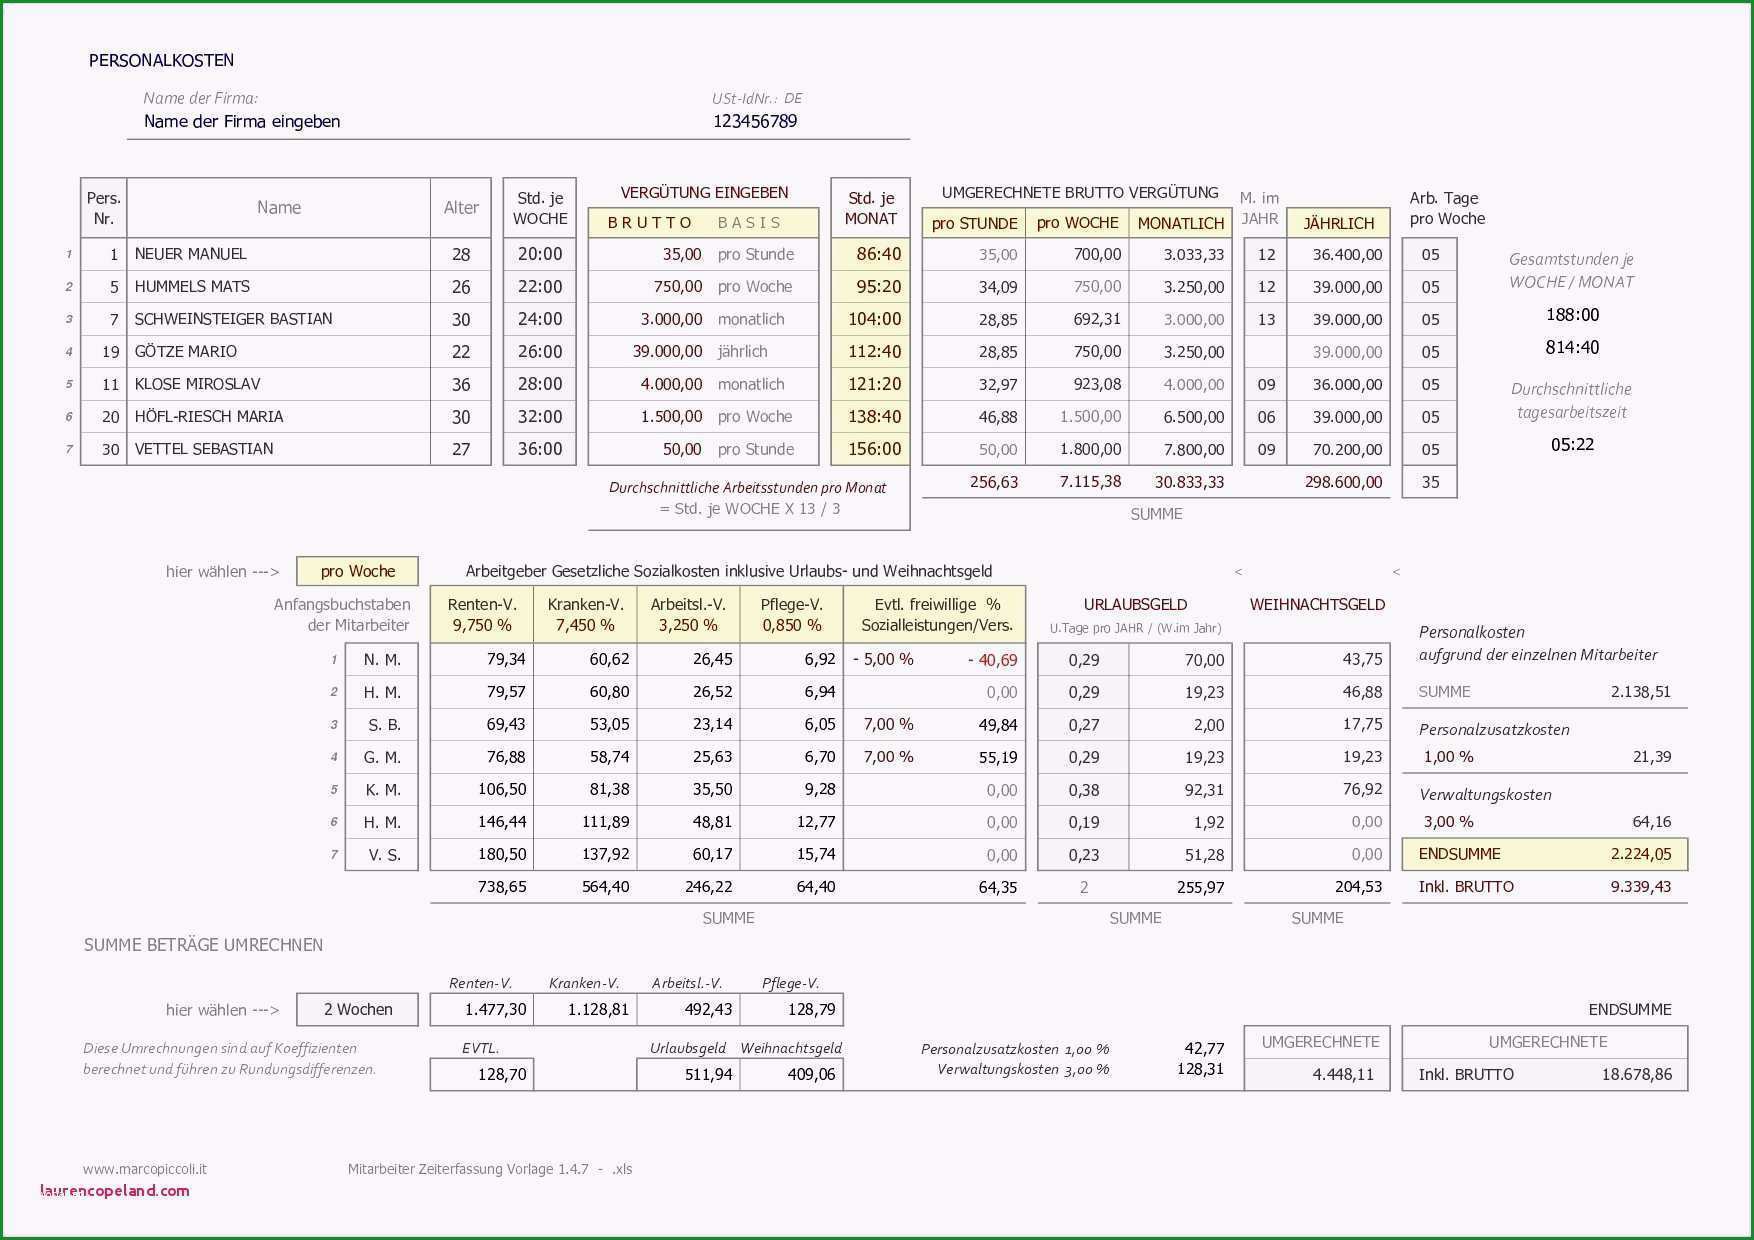Screen dimensions: 1754x1240
Task: Click the 'JÄHRLICH' column header
Action: pyautogui.click(x=1338, y=223)
